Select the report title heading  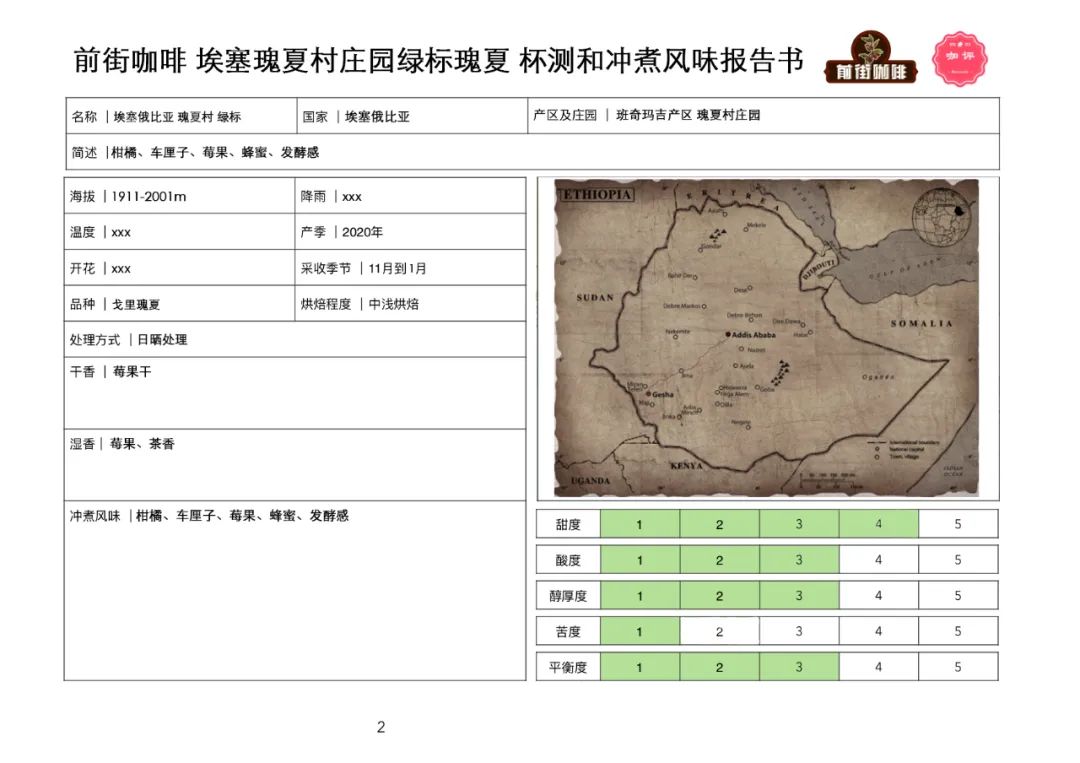pos(439,61)
